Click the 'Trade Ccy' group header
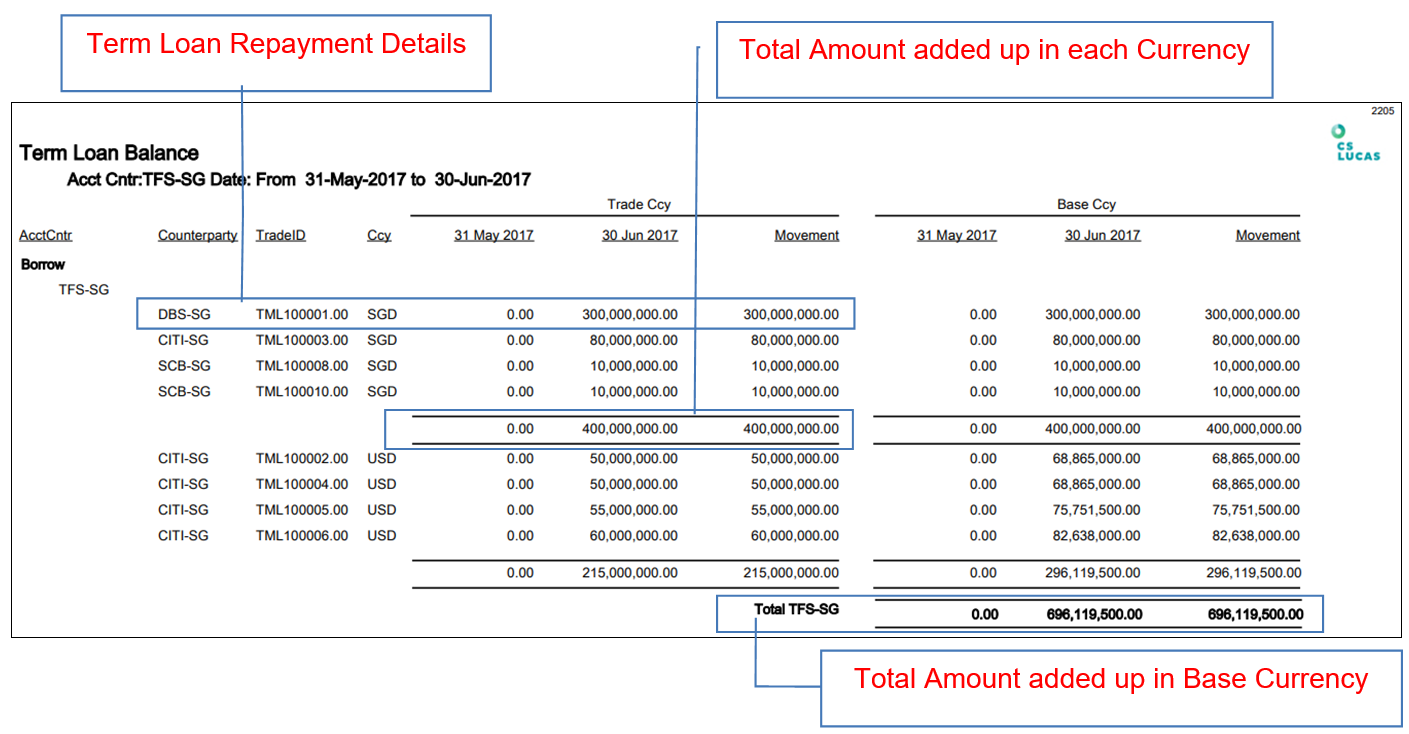1409x734 pixels. pyautogui.click(x=639, y=204)
